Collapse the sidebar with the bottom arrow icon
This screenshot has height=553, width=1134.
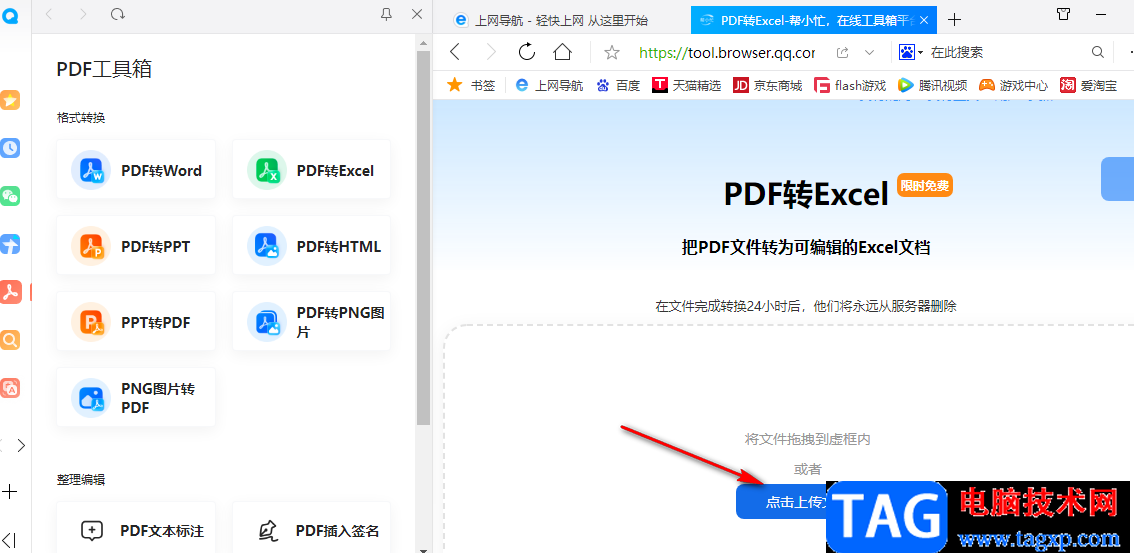[x=9, y=539]
